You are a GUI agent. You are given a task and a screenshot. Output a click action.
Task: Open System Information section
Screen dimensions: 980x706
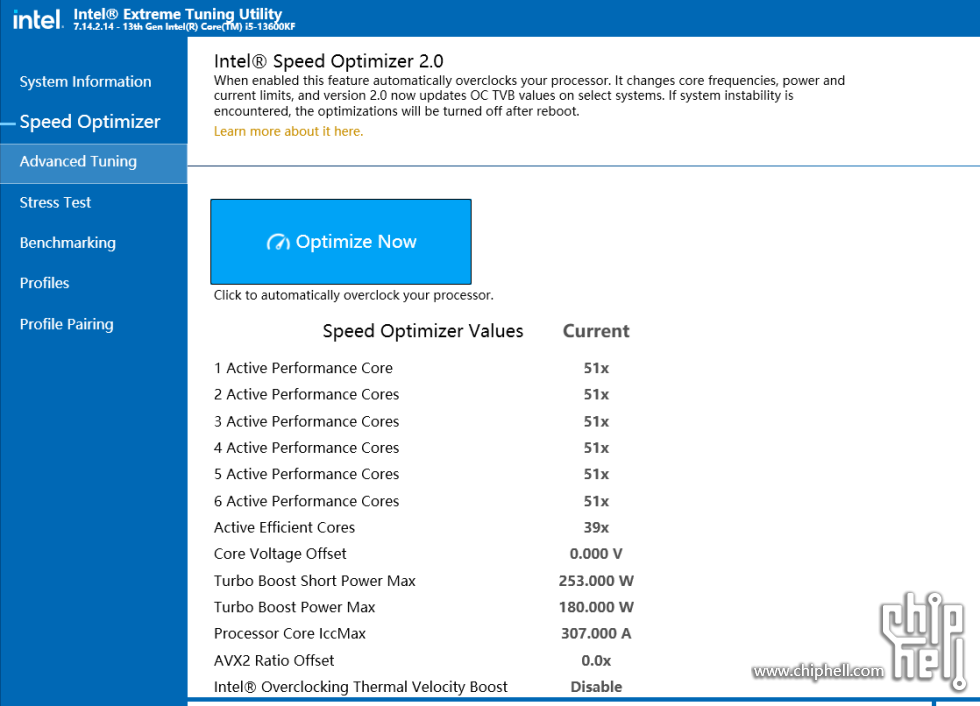[x=85, y=82]
